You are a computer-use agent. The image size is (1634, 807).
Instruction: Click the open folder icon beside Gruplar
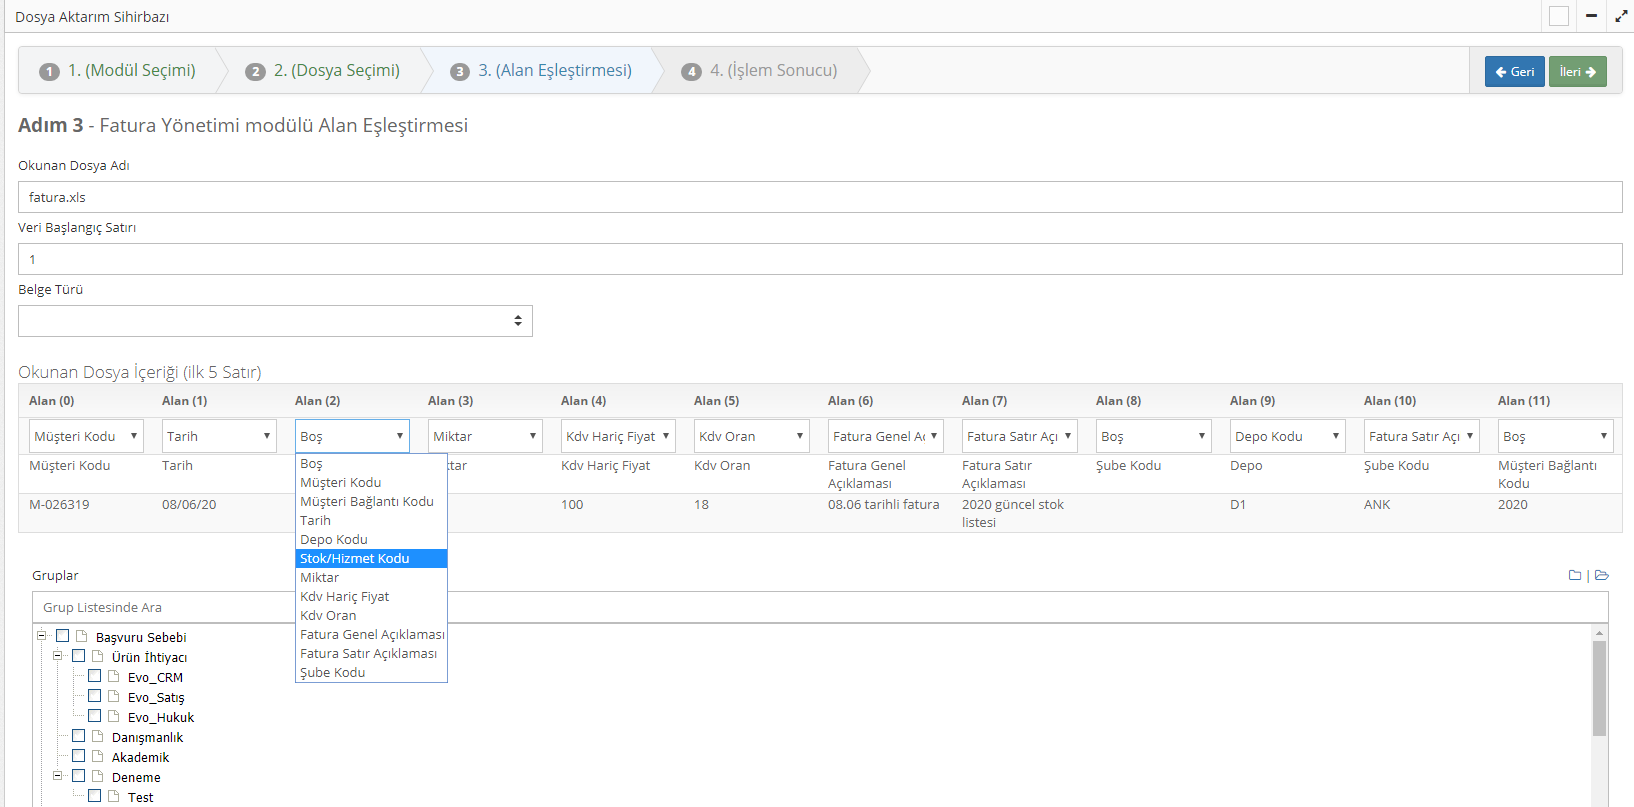tap(1602, 575)
